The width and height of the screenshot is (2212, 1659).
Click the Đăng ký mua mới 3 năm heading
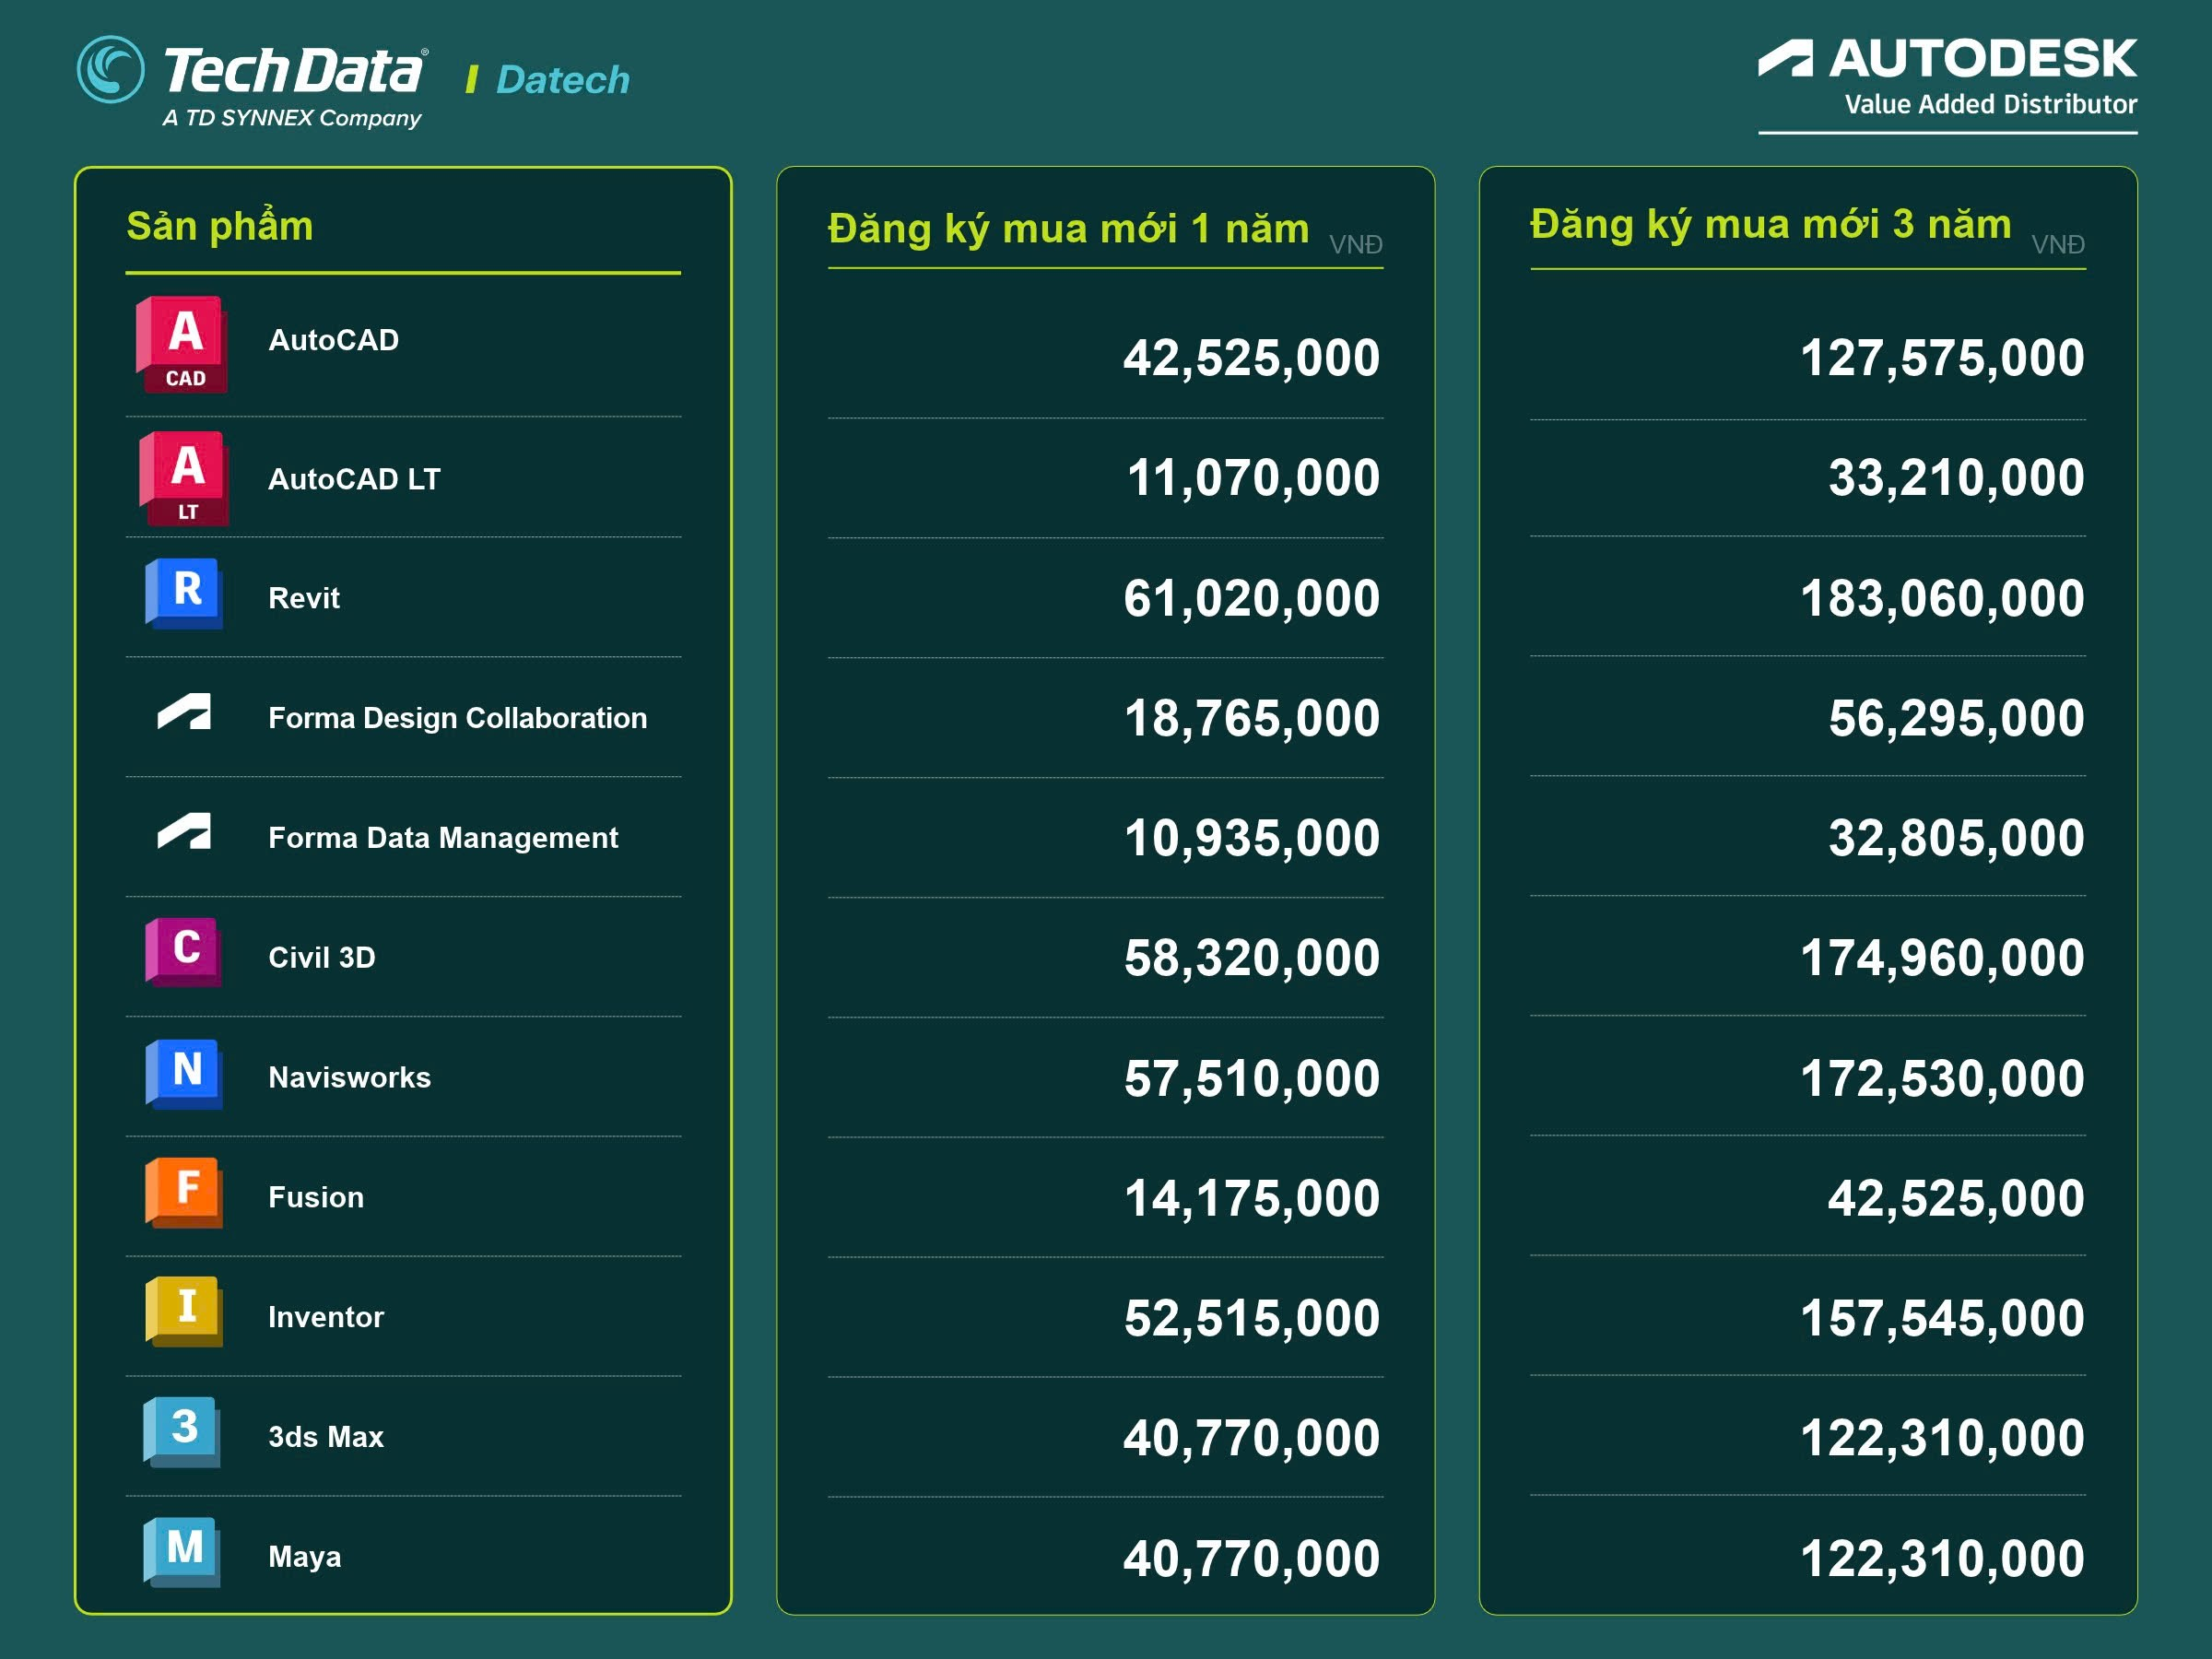[x=1770, y=225]
